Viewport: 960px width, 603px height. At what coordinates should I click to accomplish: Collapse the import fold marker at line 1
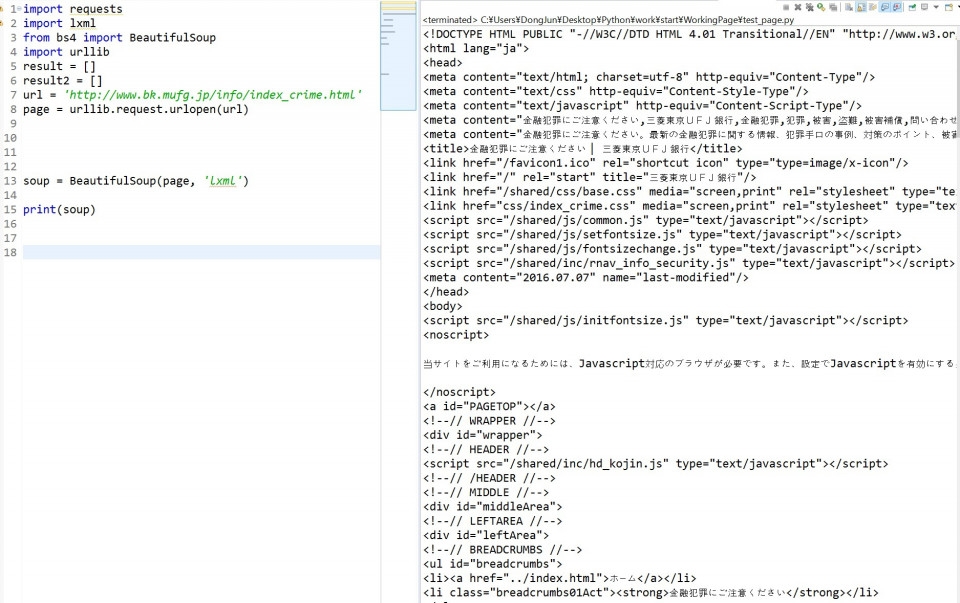(x=19, y=9)
